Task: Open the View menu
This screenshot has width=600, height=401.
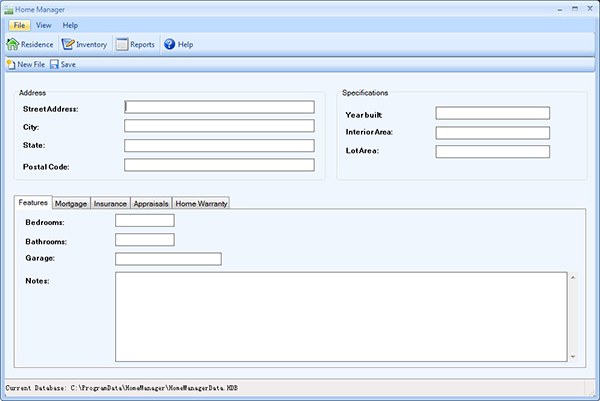Action: point(44,25)
